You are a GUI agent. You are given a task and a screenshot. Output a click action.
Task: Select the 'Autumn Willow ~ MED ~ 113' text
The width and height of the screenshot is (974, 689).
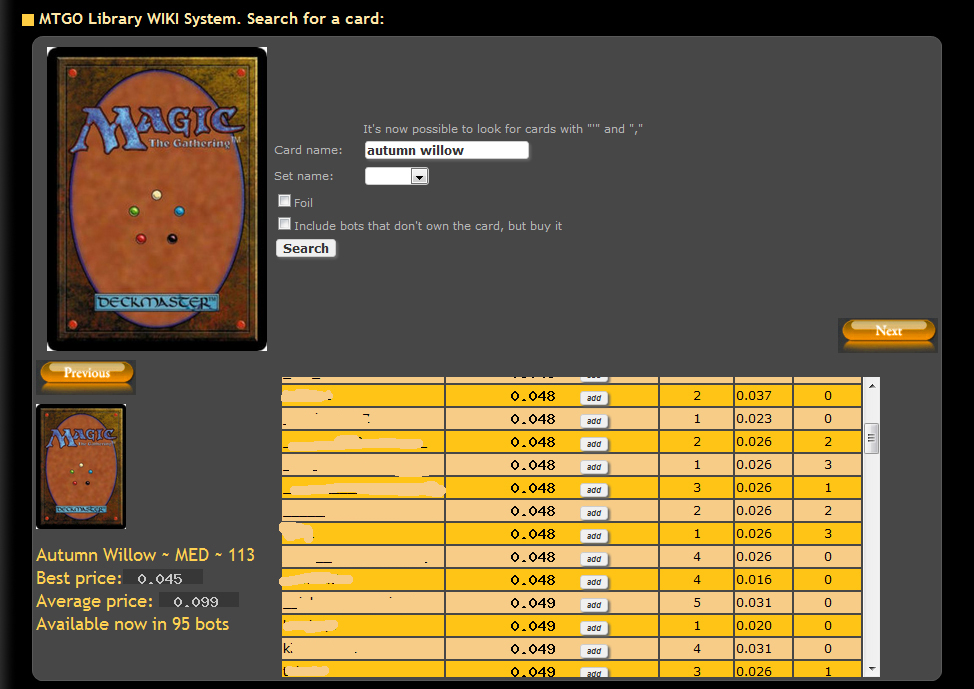[145, 555]
